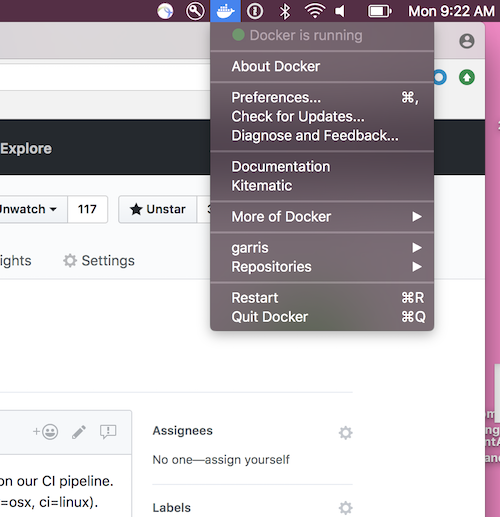Expand the More of Docker submenu

[322, 217]
